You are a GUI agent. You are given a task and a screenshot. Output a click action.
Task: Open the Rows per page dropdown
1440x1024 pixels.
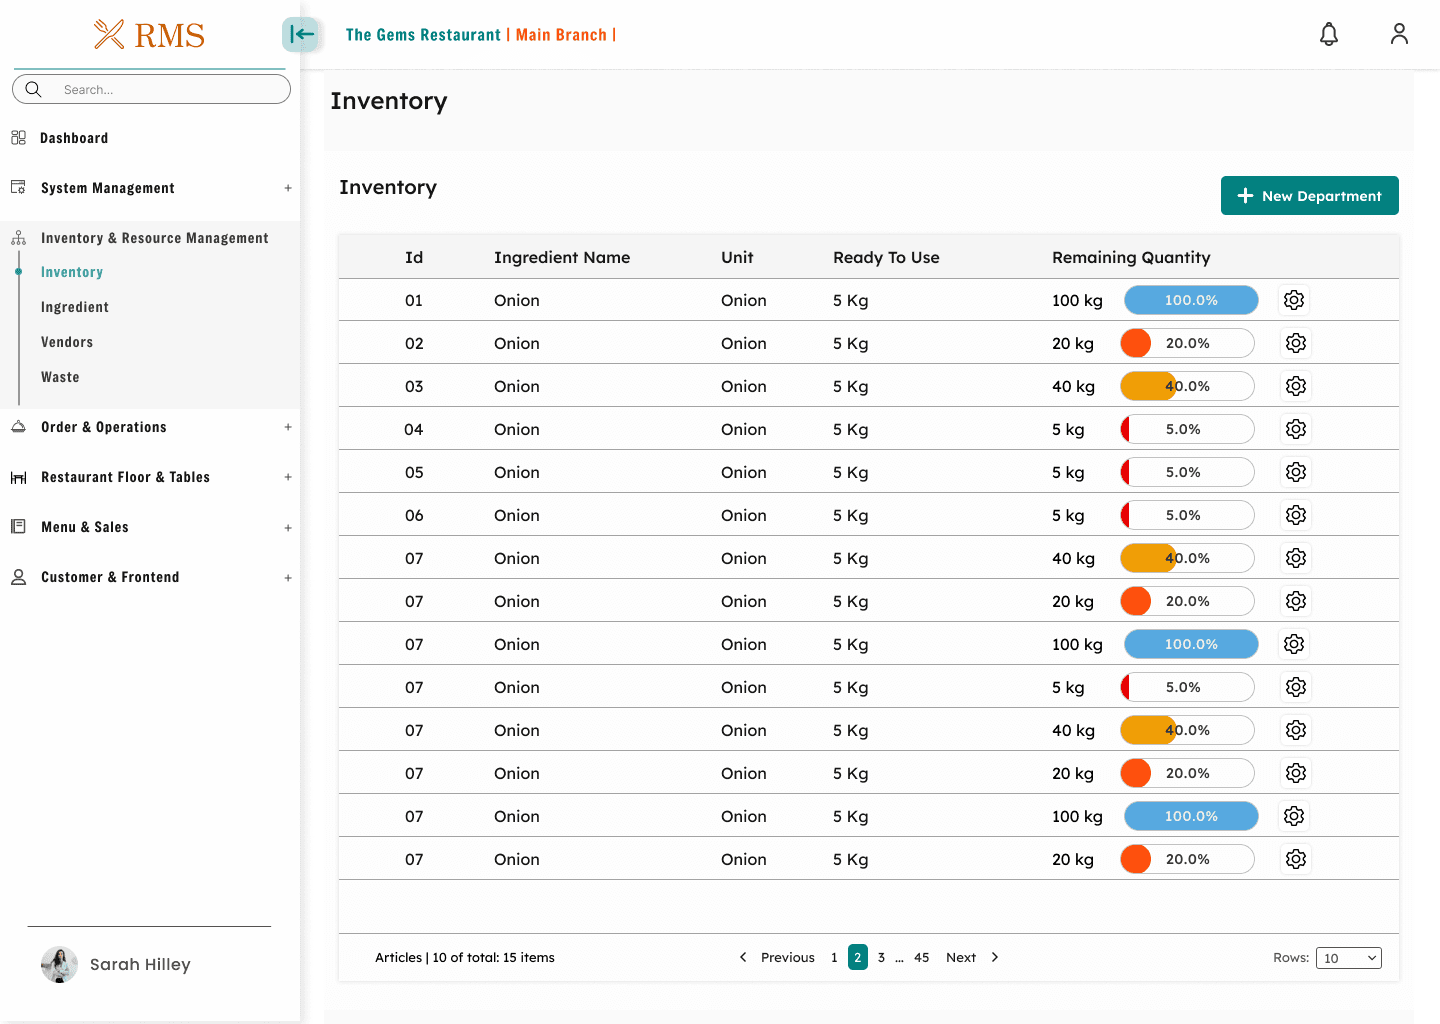coord(1348,958)
